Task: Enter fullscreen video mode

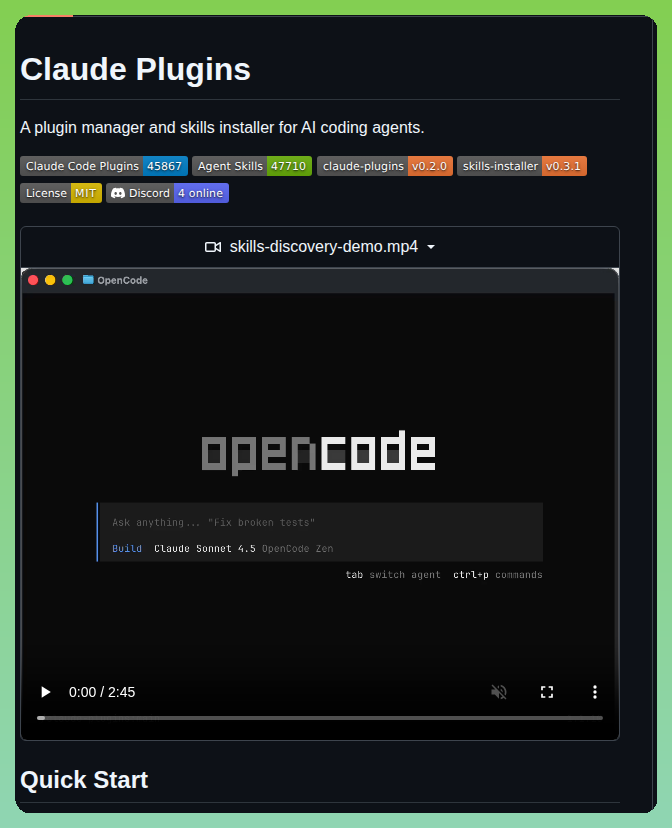Action: (x=547, y=692)
